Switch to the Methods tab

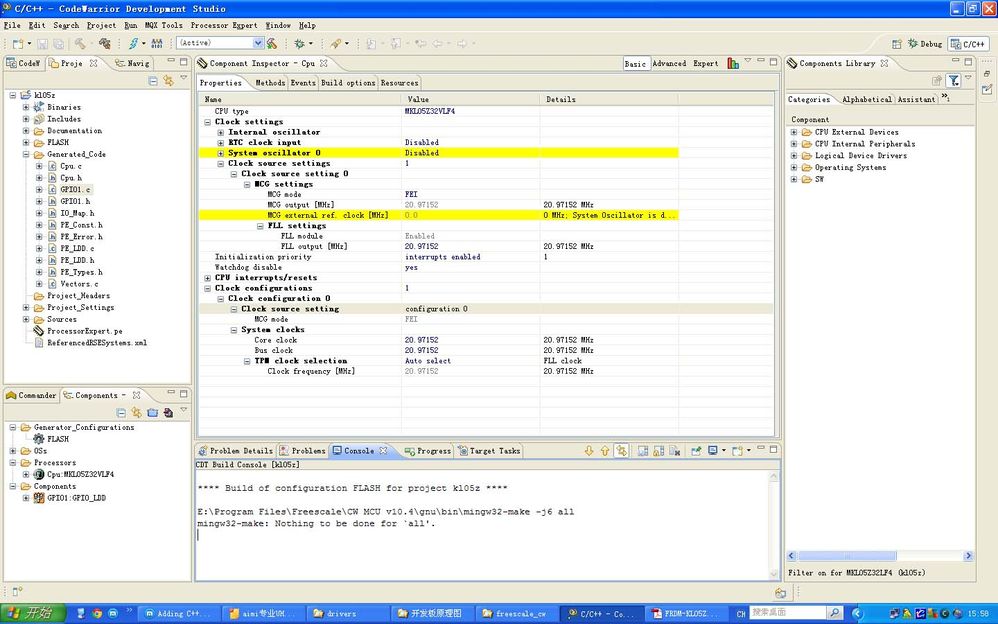270,83
